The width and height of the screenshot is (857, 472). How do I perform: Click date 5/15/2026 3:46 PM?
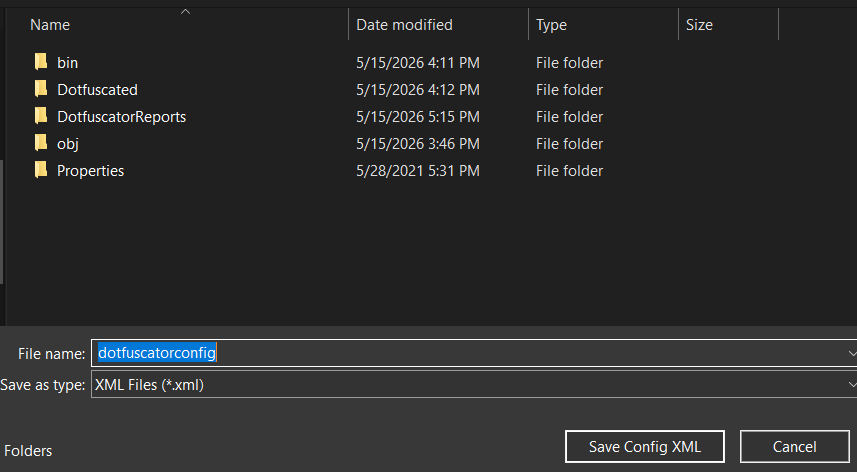[418, 144]
